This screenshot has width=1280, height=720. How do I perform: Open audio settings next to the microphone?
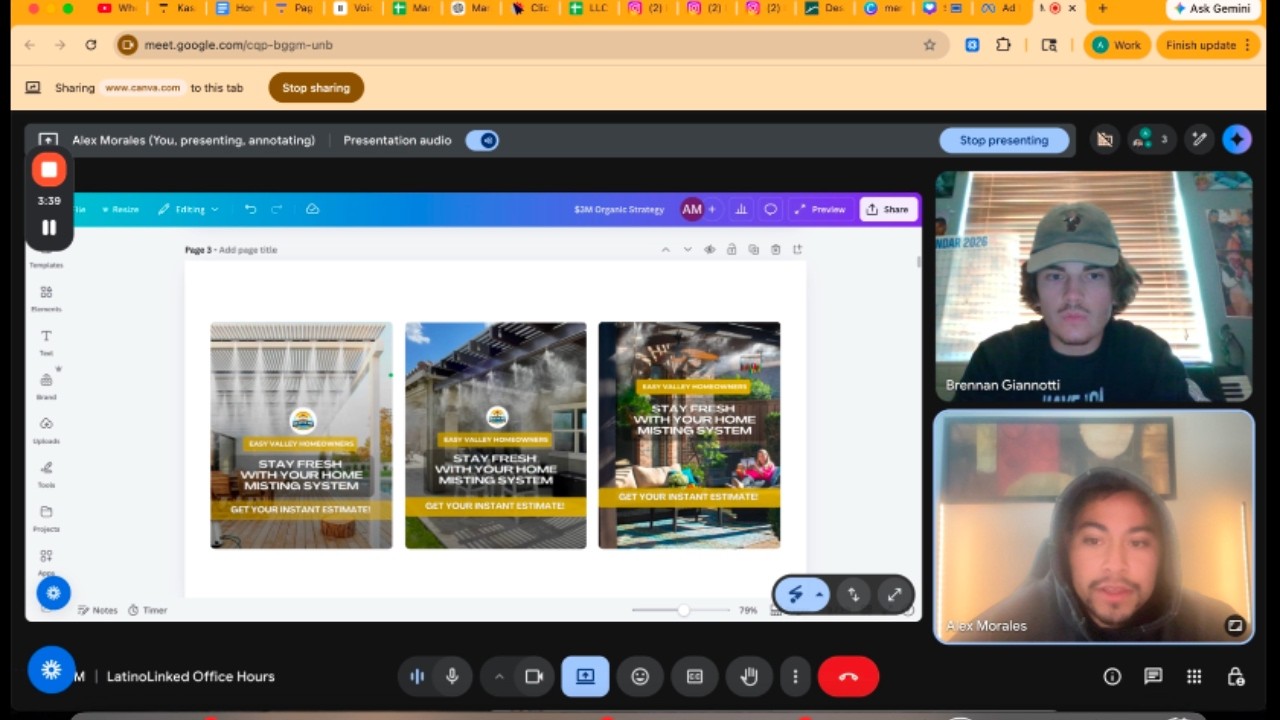pos(417,677)
